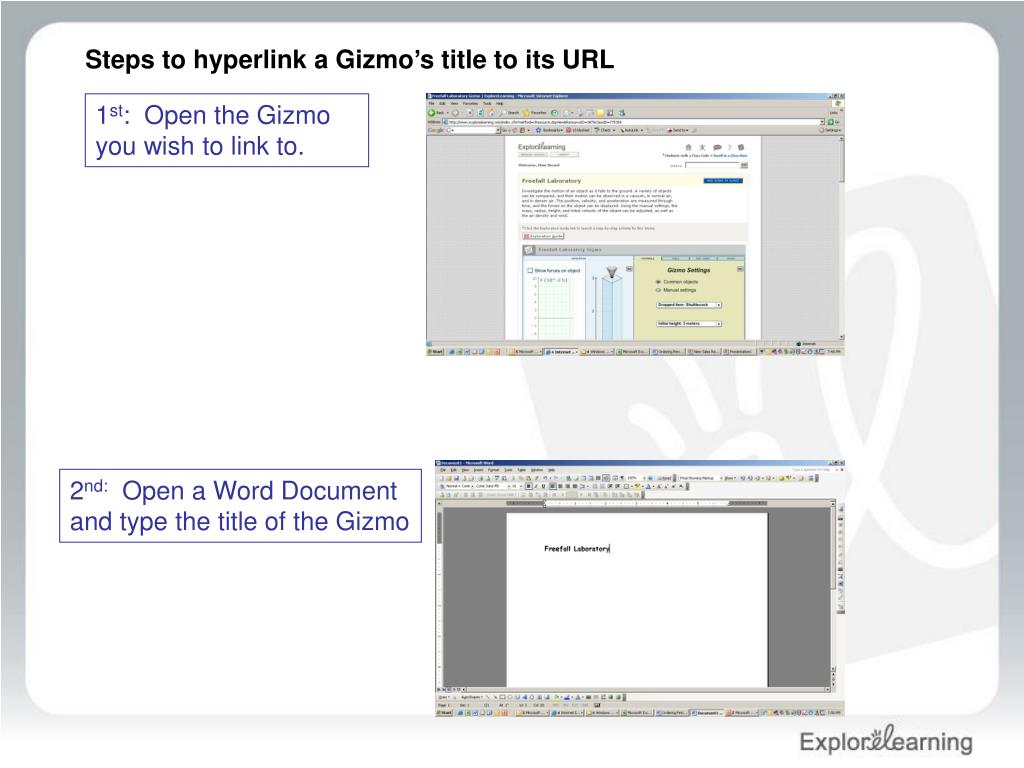Click the speech bubble icon on the Gizmo page

coord(717,148)
